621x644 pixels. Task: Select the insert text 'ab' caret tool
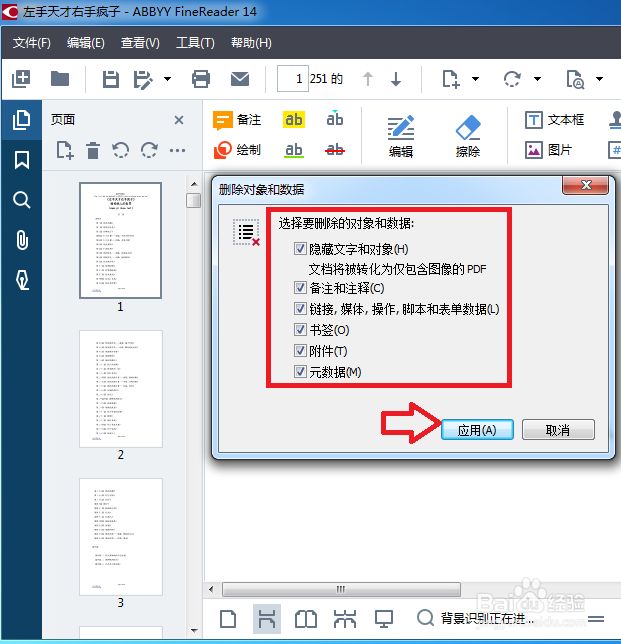tap(335, 119)
